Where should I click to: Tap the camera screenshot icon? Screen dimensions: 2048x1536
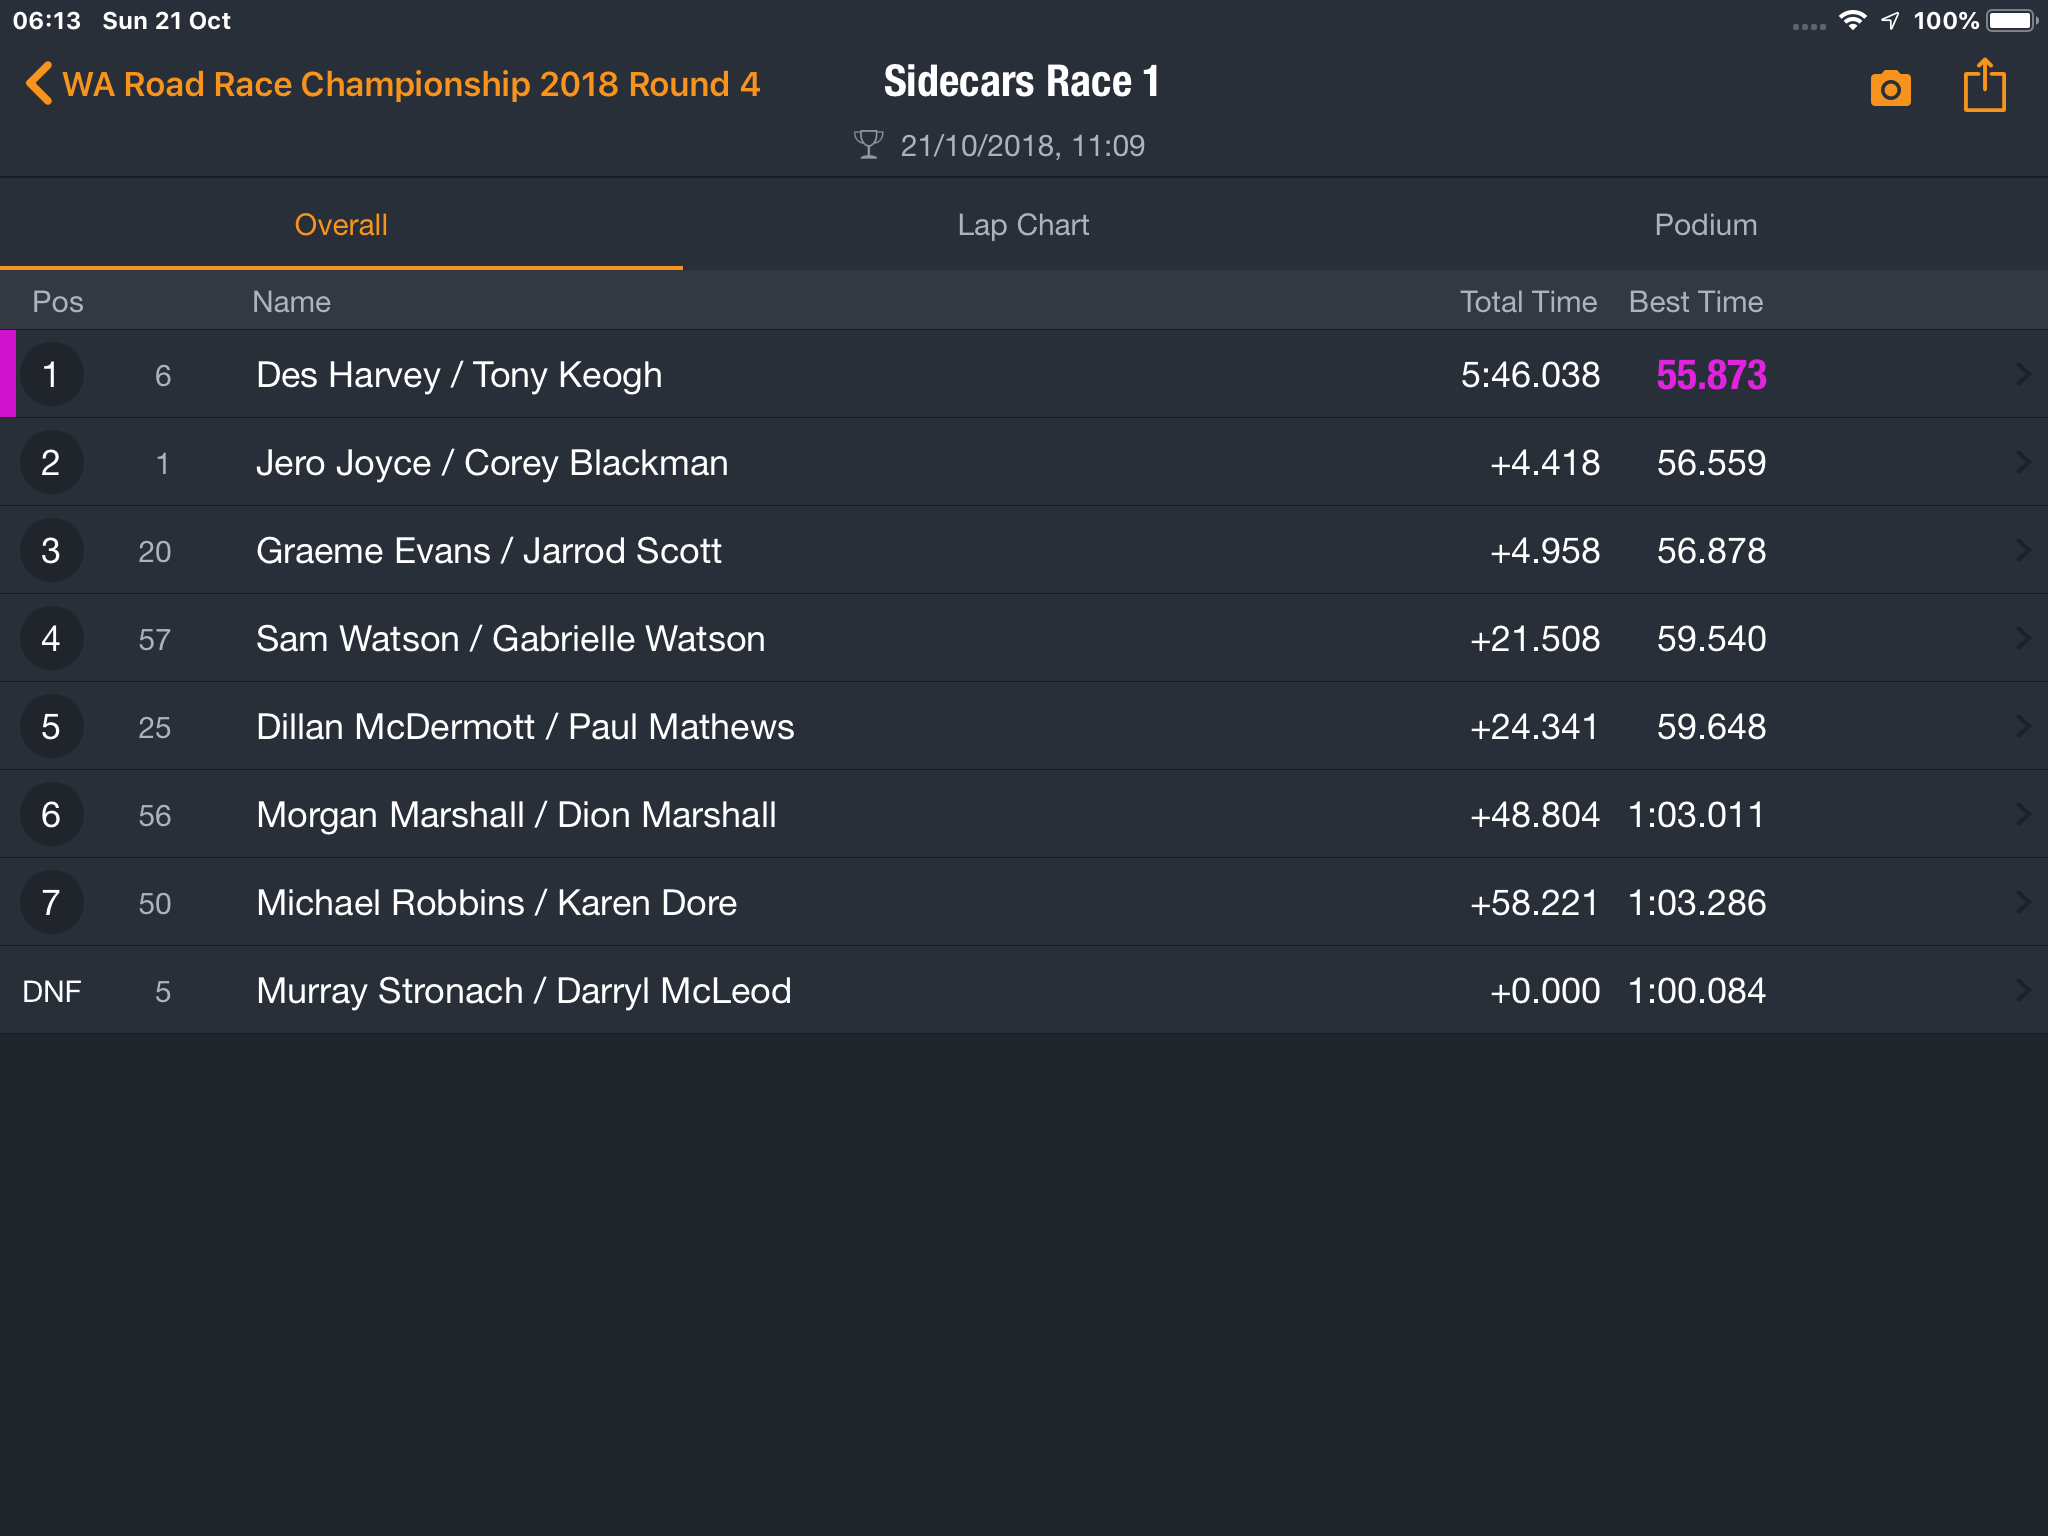tap(1890, 88)
